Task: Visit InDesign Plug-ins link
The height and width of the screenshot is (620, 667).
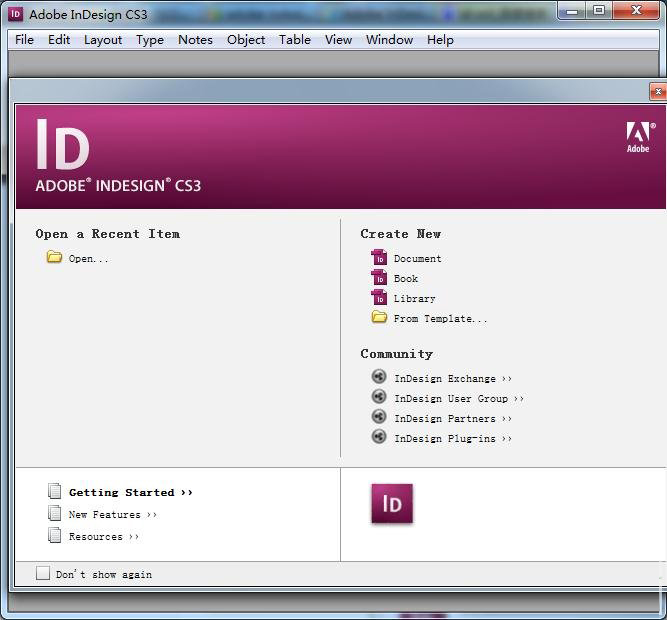Action: [453, 438]
